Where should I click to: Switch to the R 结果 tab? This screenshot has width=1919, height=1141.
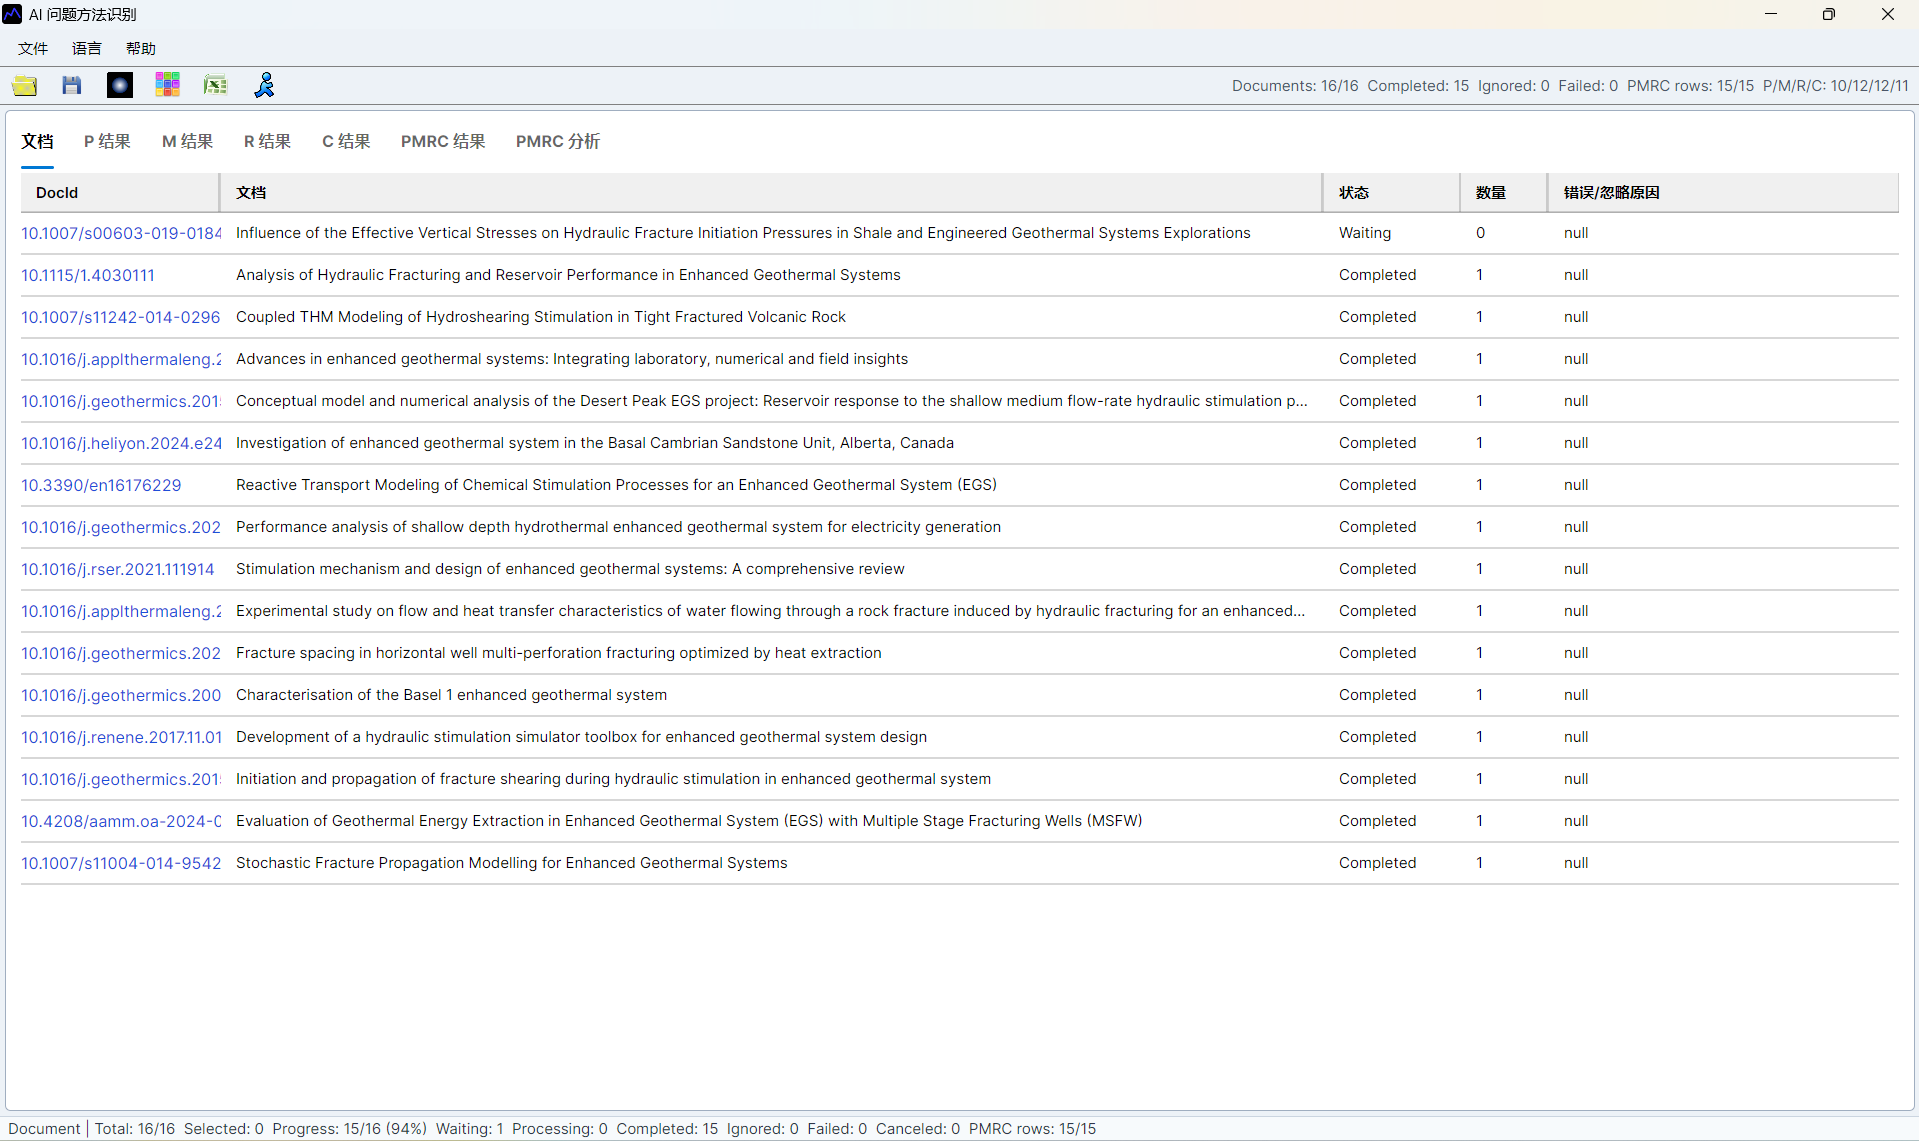click(267, 141)
